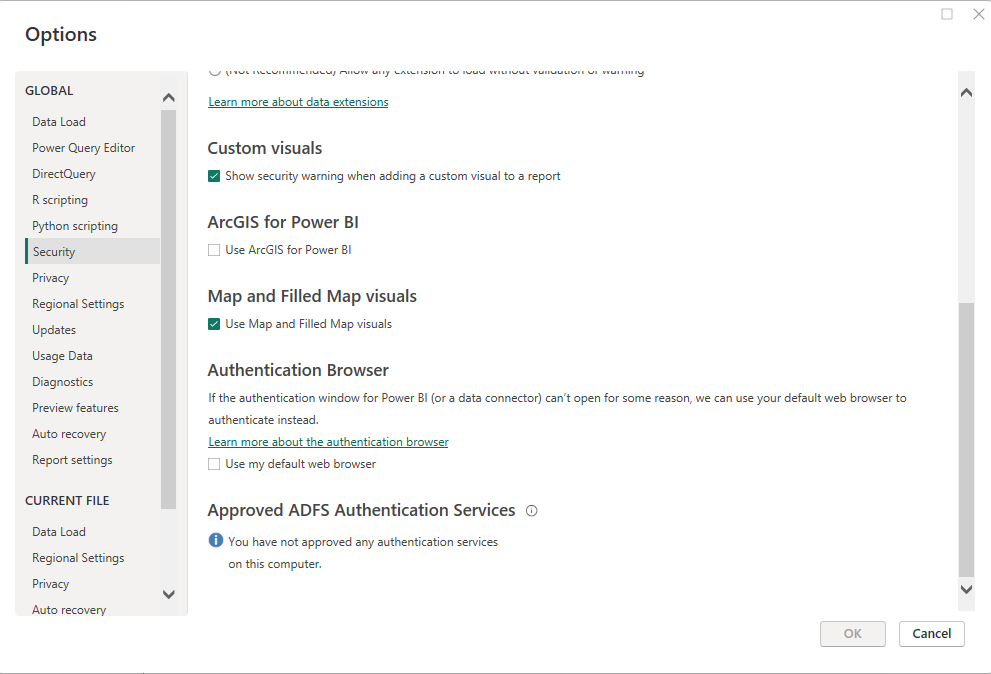The image size is (991, 674).
Task: Click the main panel scrollbar thumb
Action: 966,440
